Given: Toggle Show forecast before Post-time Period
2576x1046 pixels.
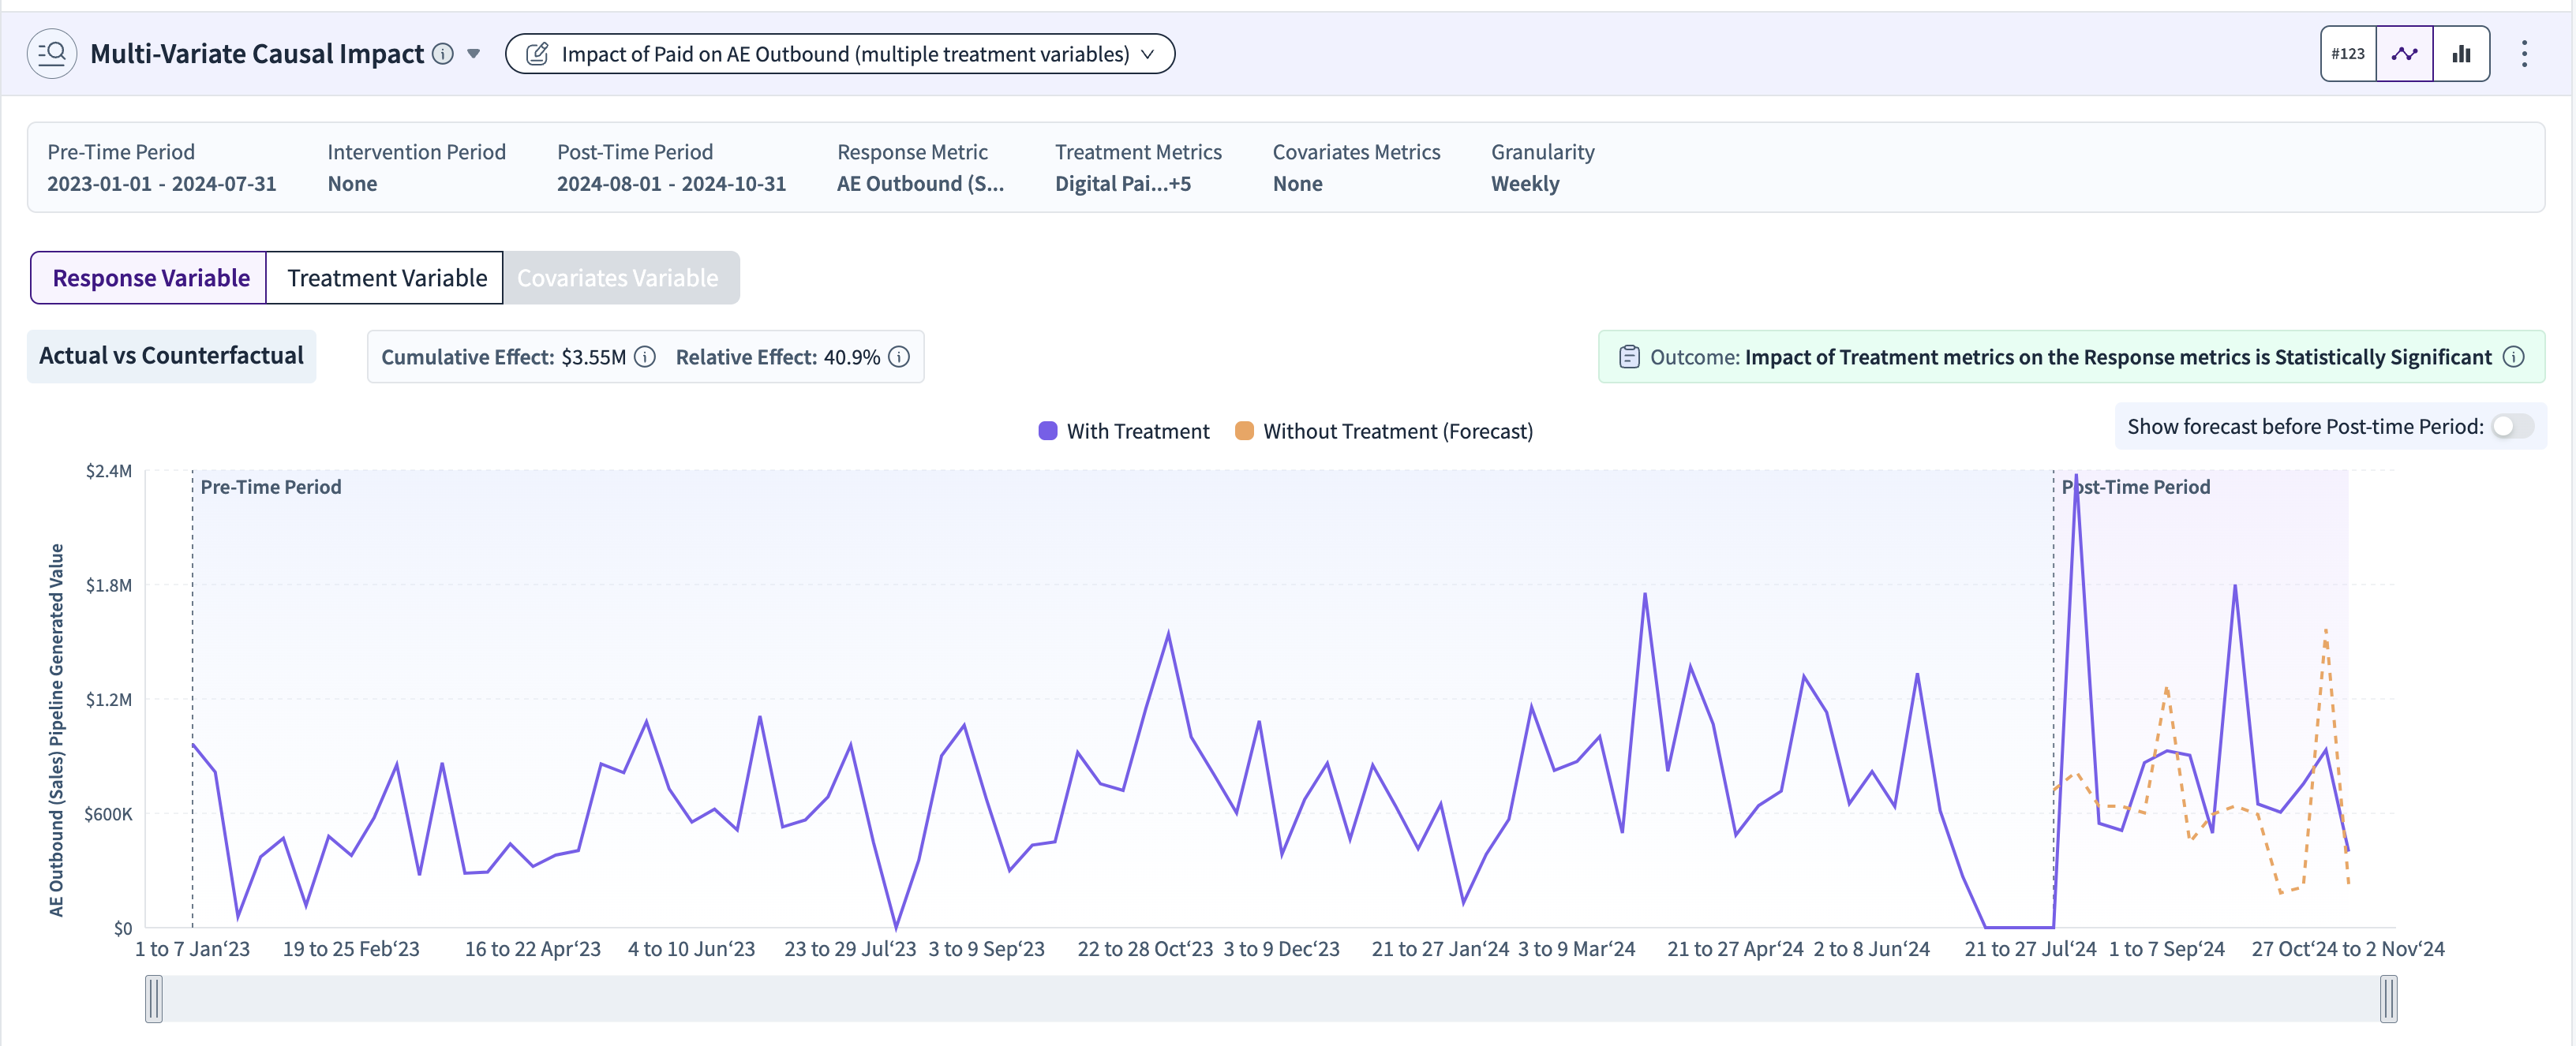Looking at the screenshot, I should click(2512, 427).
